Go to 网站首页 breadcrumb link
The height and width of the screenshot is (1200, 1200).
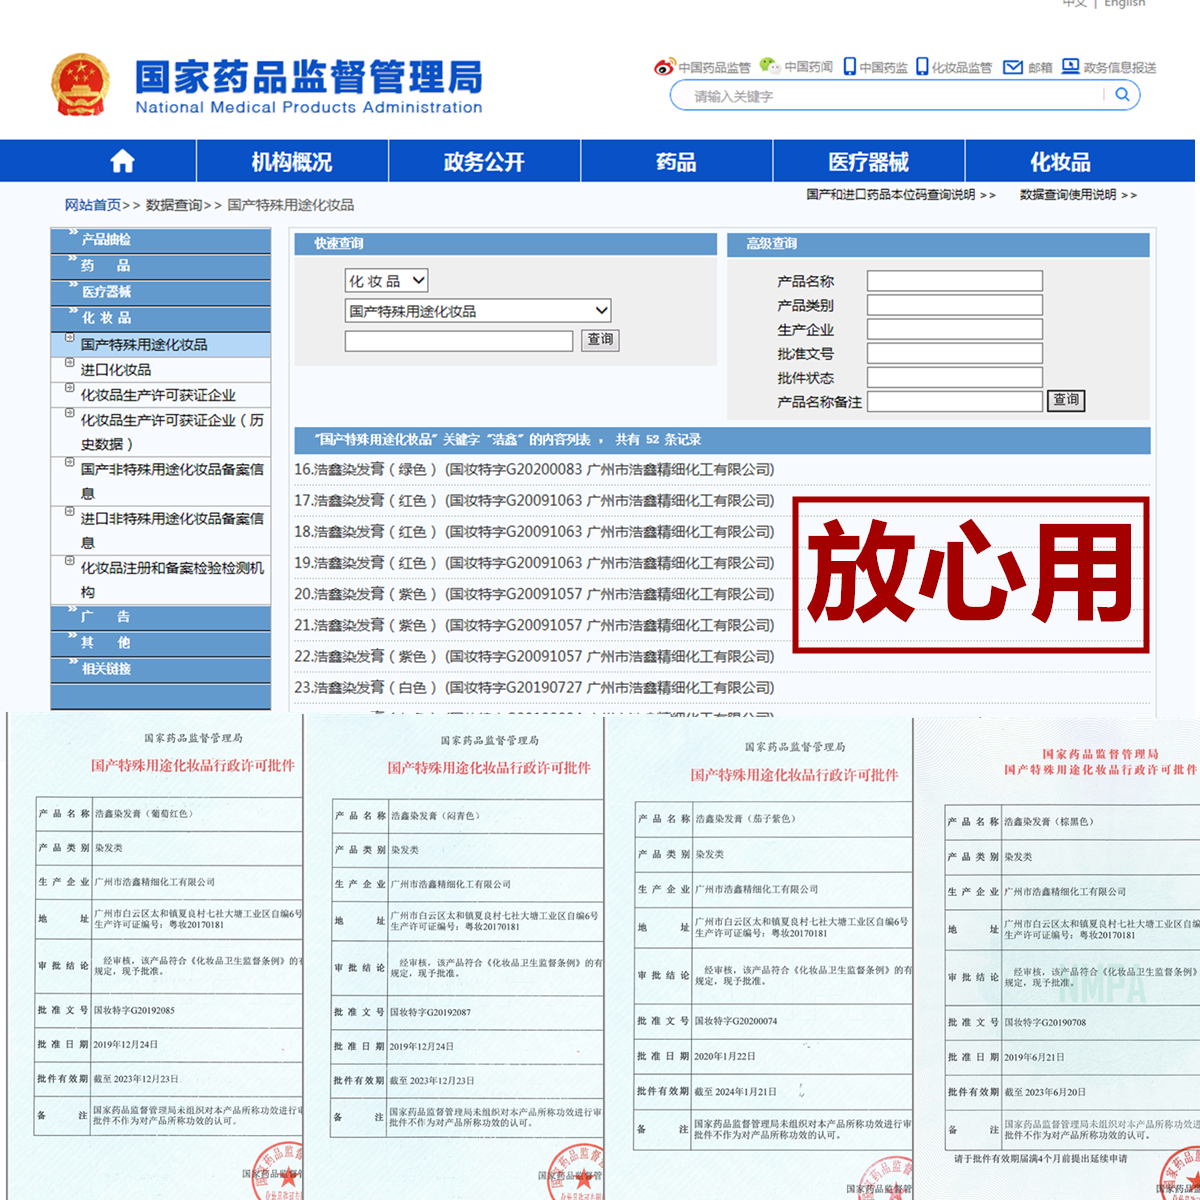93,205
